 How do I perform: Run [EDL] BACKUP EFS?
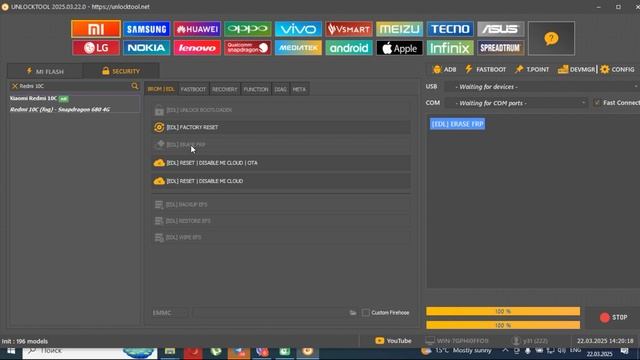click(281, 204)
